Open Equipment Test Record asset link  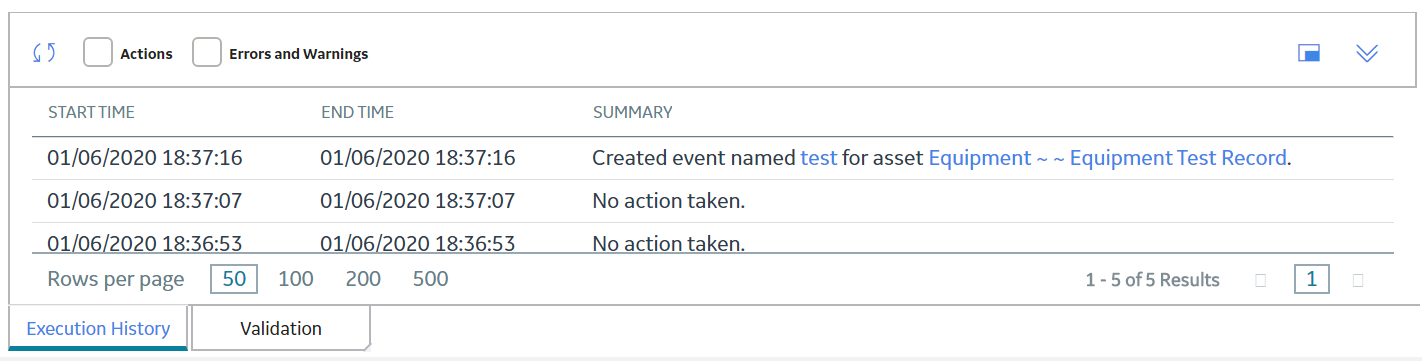pyautogui.click(x=1107, y=158)
